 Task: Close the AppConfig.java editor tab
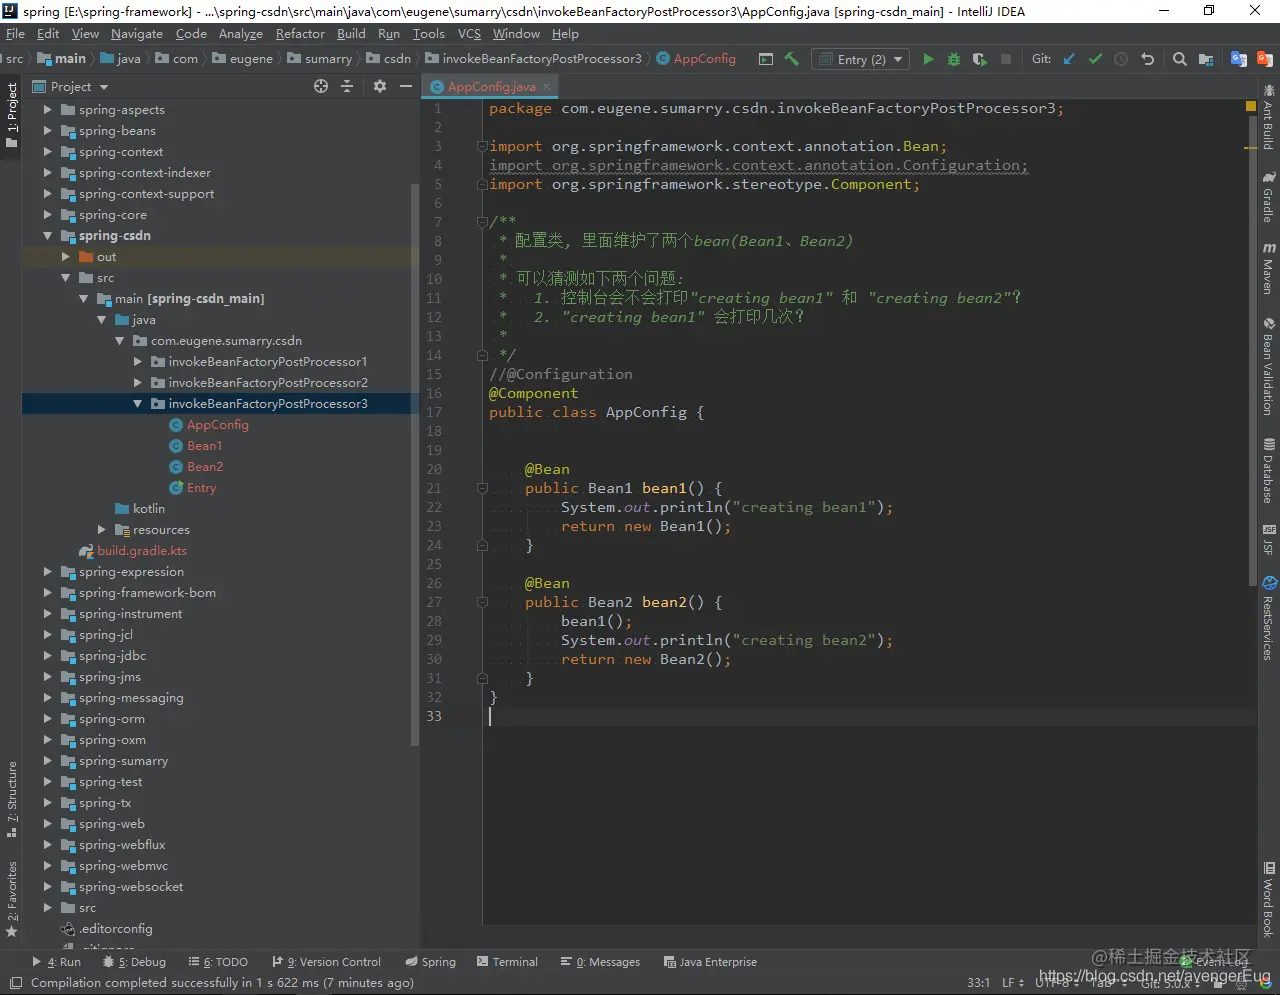[x=547, y=87]
